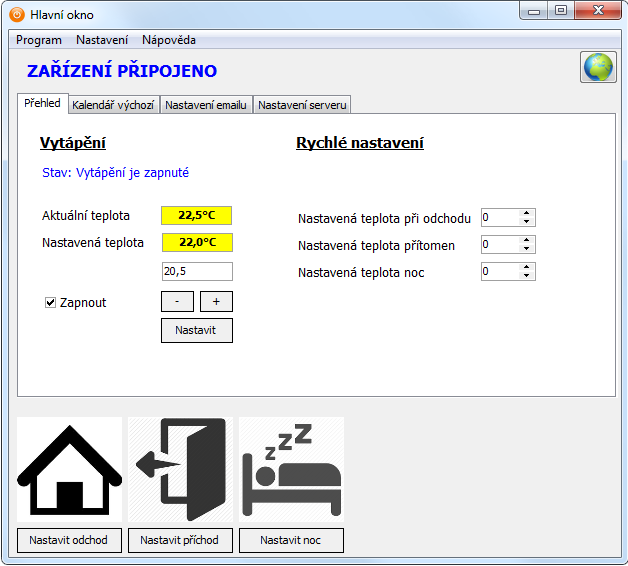Click the globe icon in top right
The height and width of the screenshot is (566, 628).
click(x=597, y=67)
